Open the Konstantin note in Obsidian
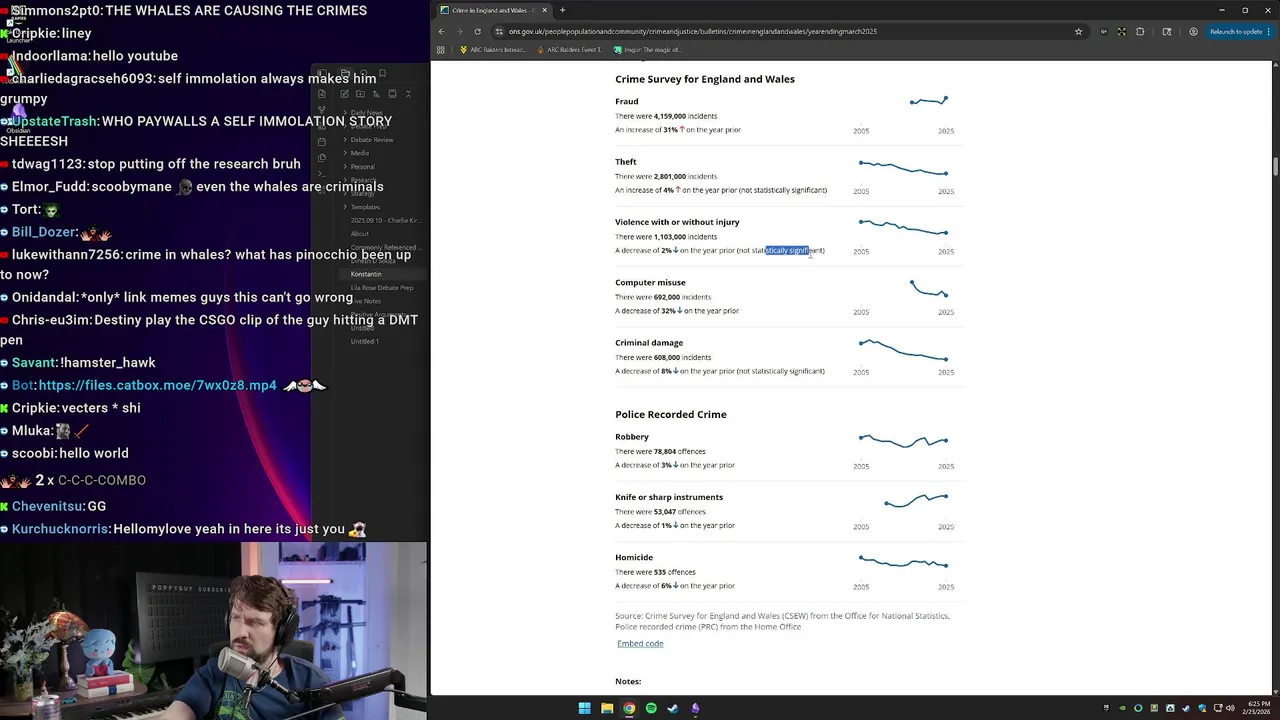The width and height of the screenshot is (1280, 720). (x=366, y=274)
